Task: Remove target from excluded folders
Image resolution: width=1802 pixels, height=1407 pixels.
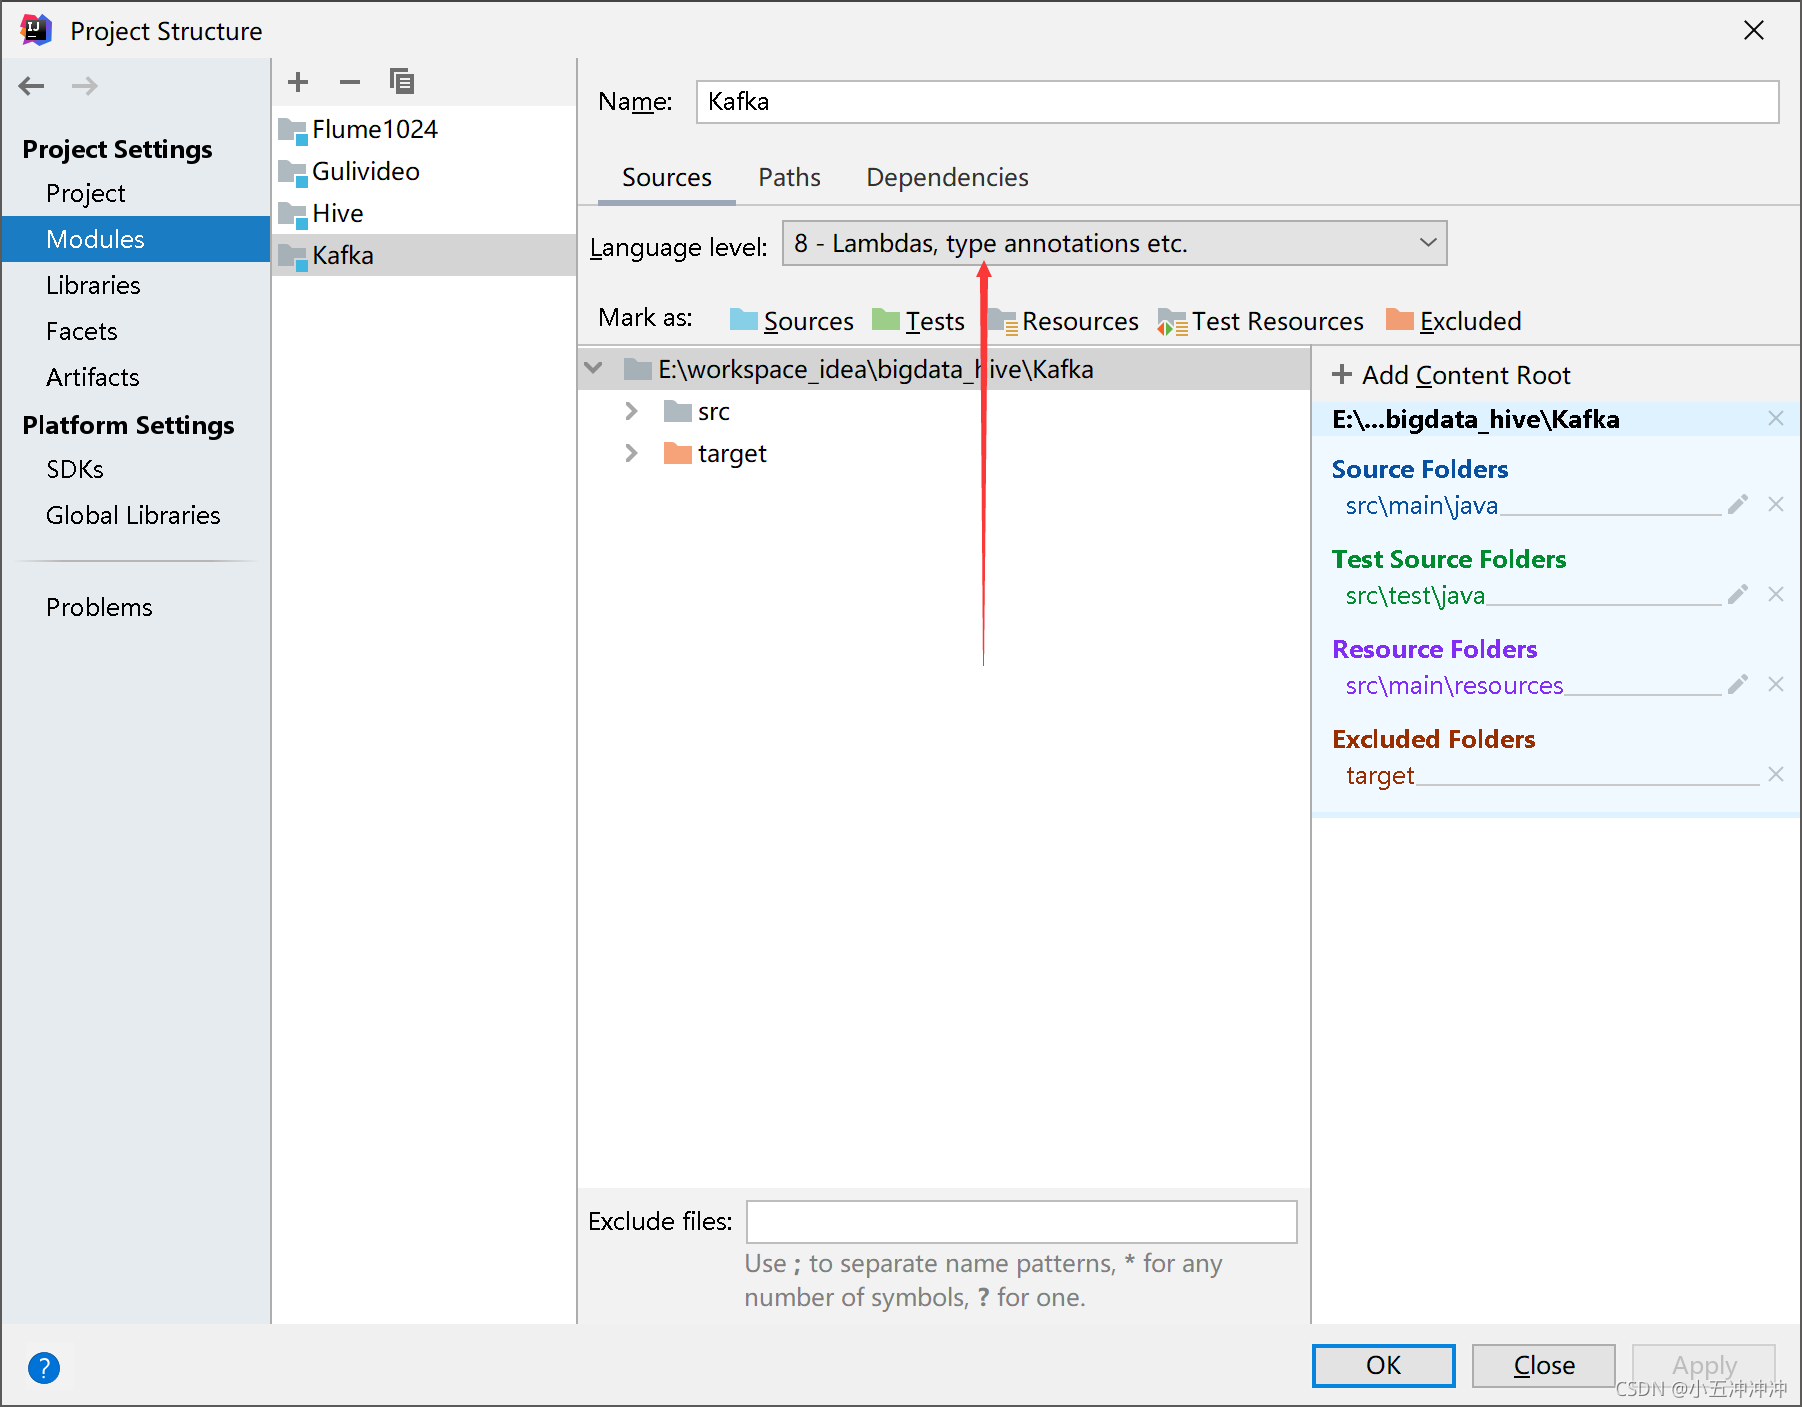Action: (1776, 774)
